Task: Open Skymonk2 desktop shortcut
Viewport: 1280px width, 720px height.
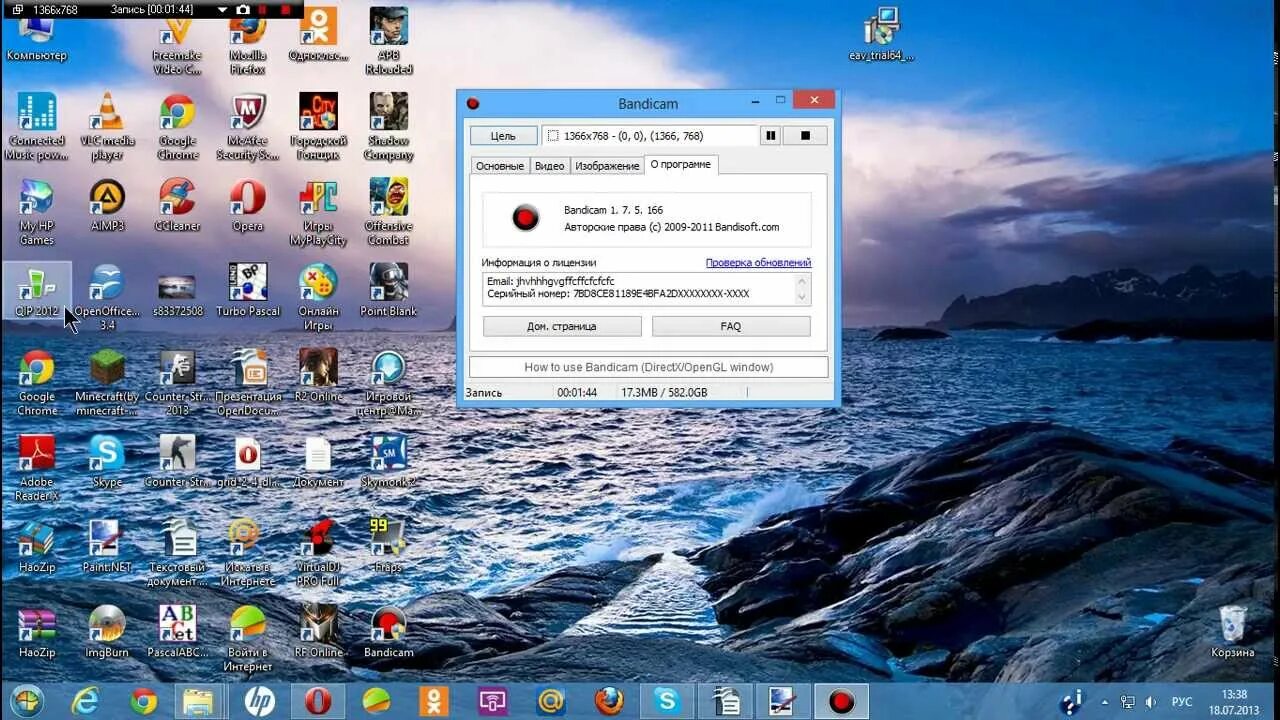Action: coord(388,461)
